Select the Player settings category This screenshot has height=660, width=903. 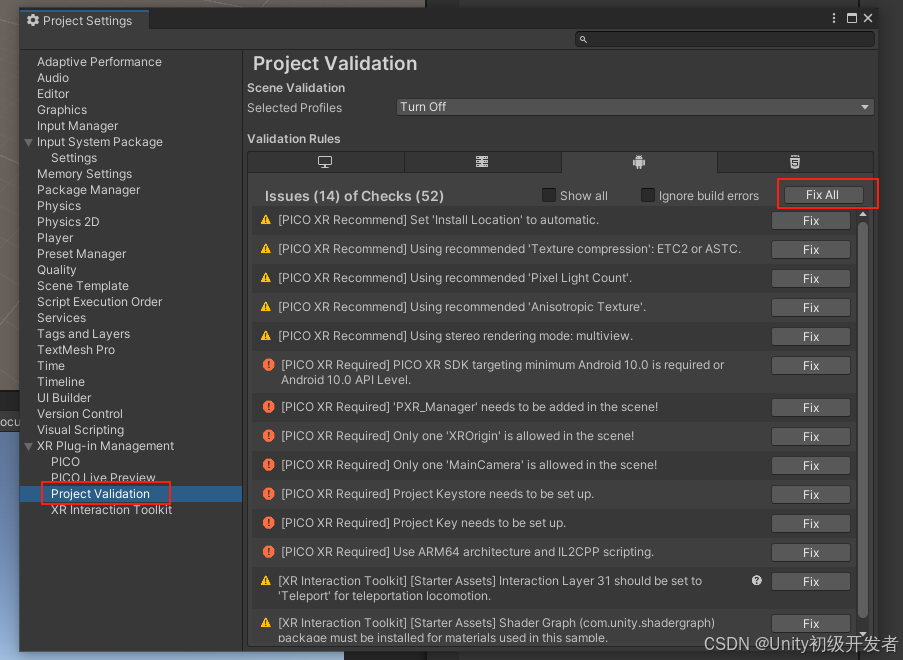coord(55,238)
